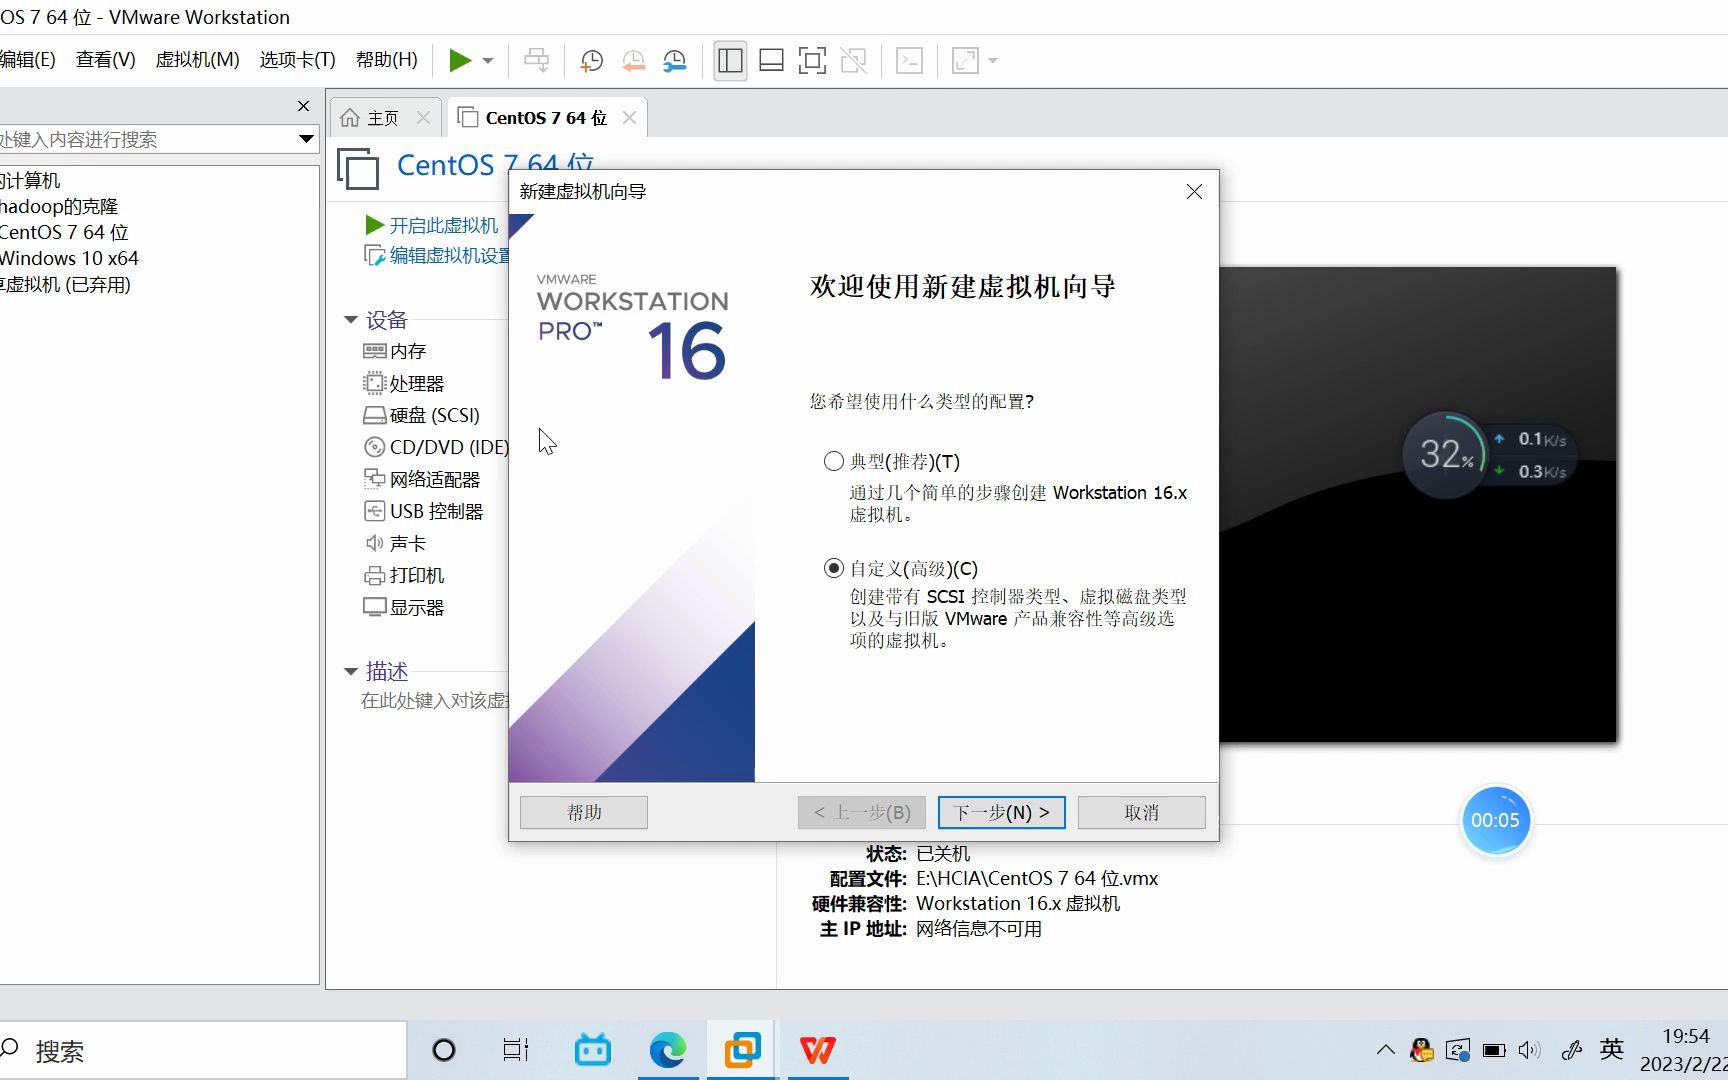Open the 查看(V) menu
Viewport: 1728px width, 1080px height.
(x=106, y=60)
